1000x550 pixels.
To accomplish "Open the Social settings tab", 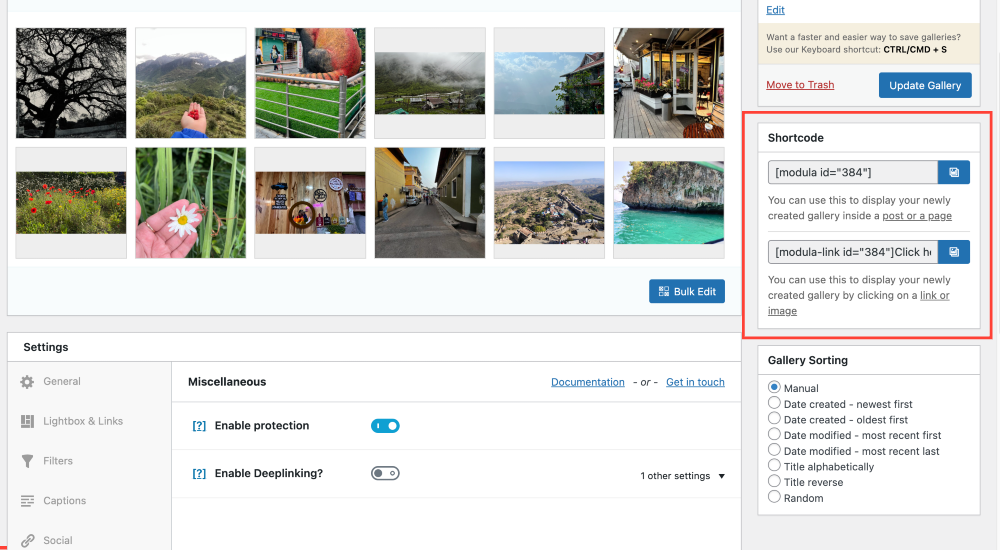I will (57, 540).
